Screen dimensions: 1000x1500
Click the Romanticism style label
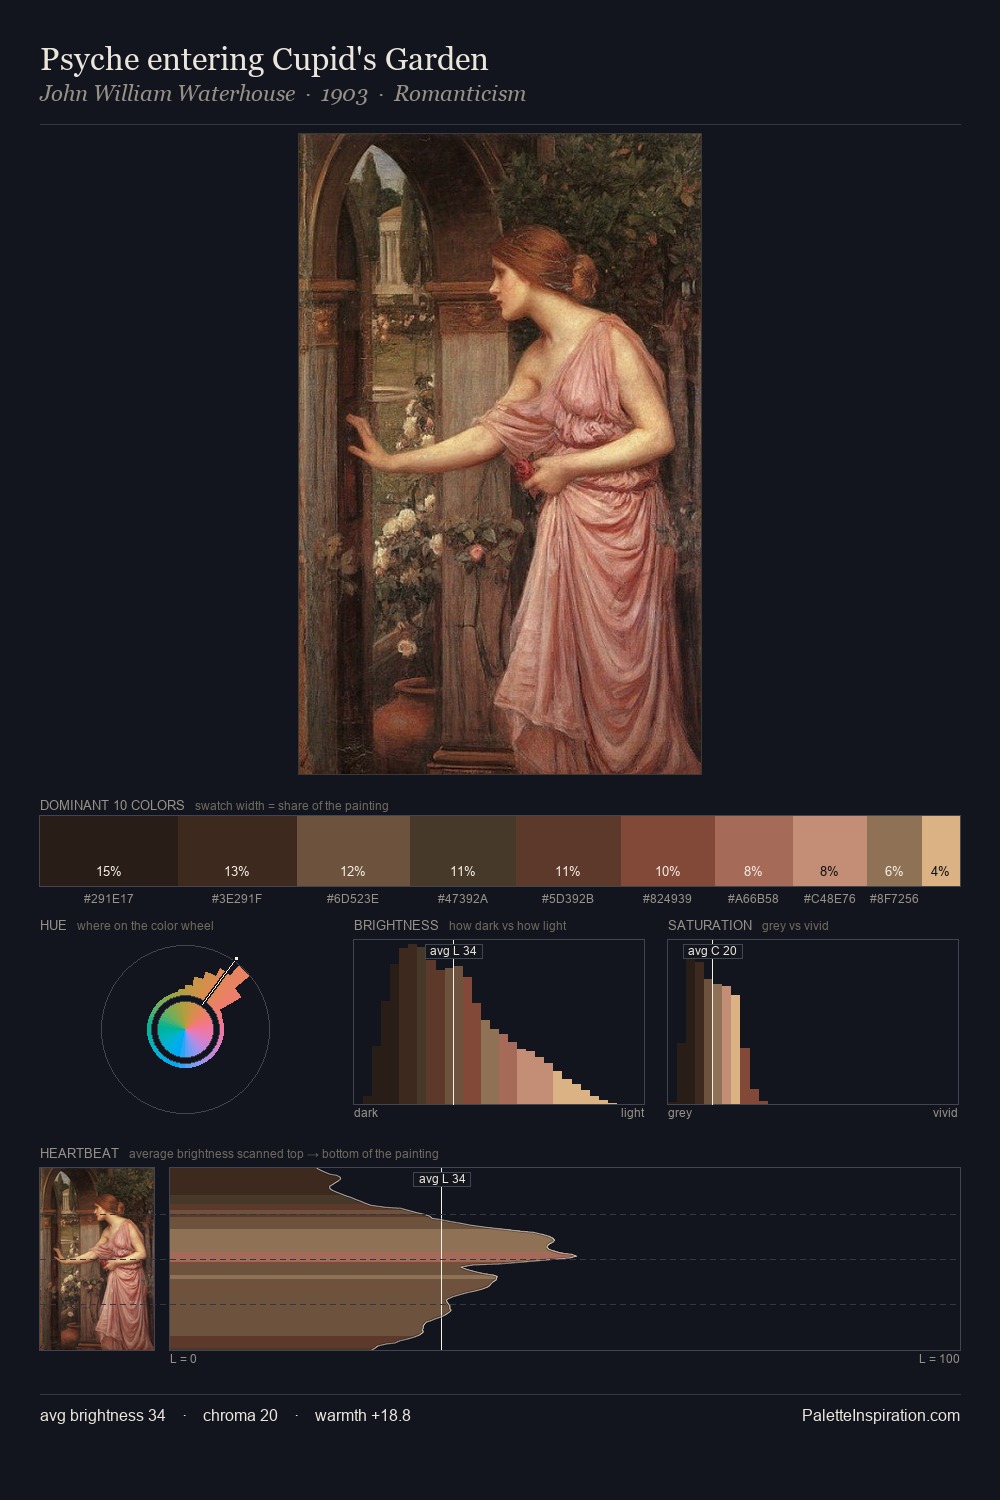(459, 94)
